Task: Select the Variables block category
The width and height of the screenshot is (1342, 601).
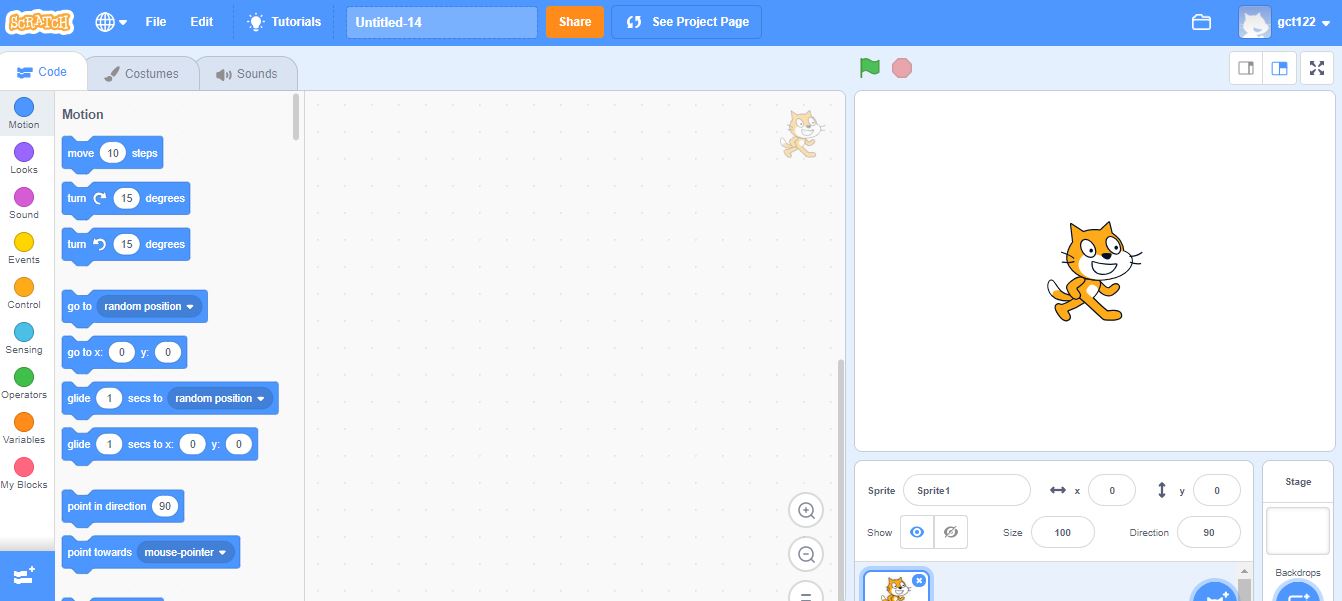Action: (24, 429)
